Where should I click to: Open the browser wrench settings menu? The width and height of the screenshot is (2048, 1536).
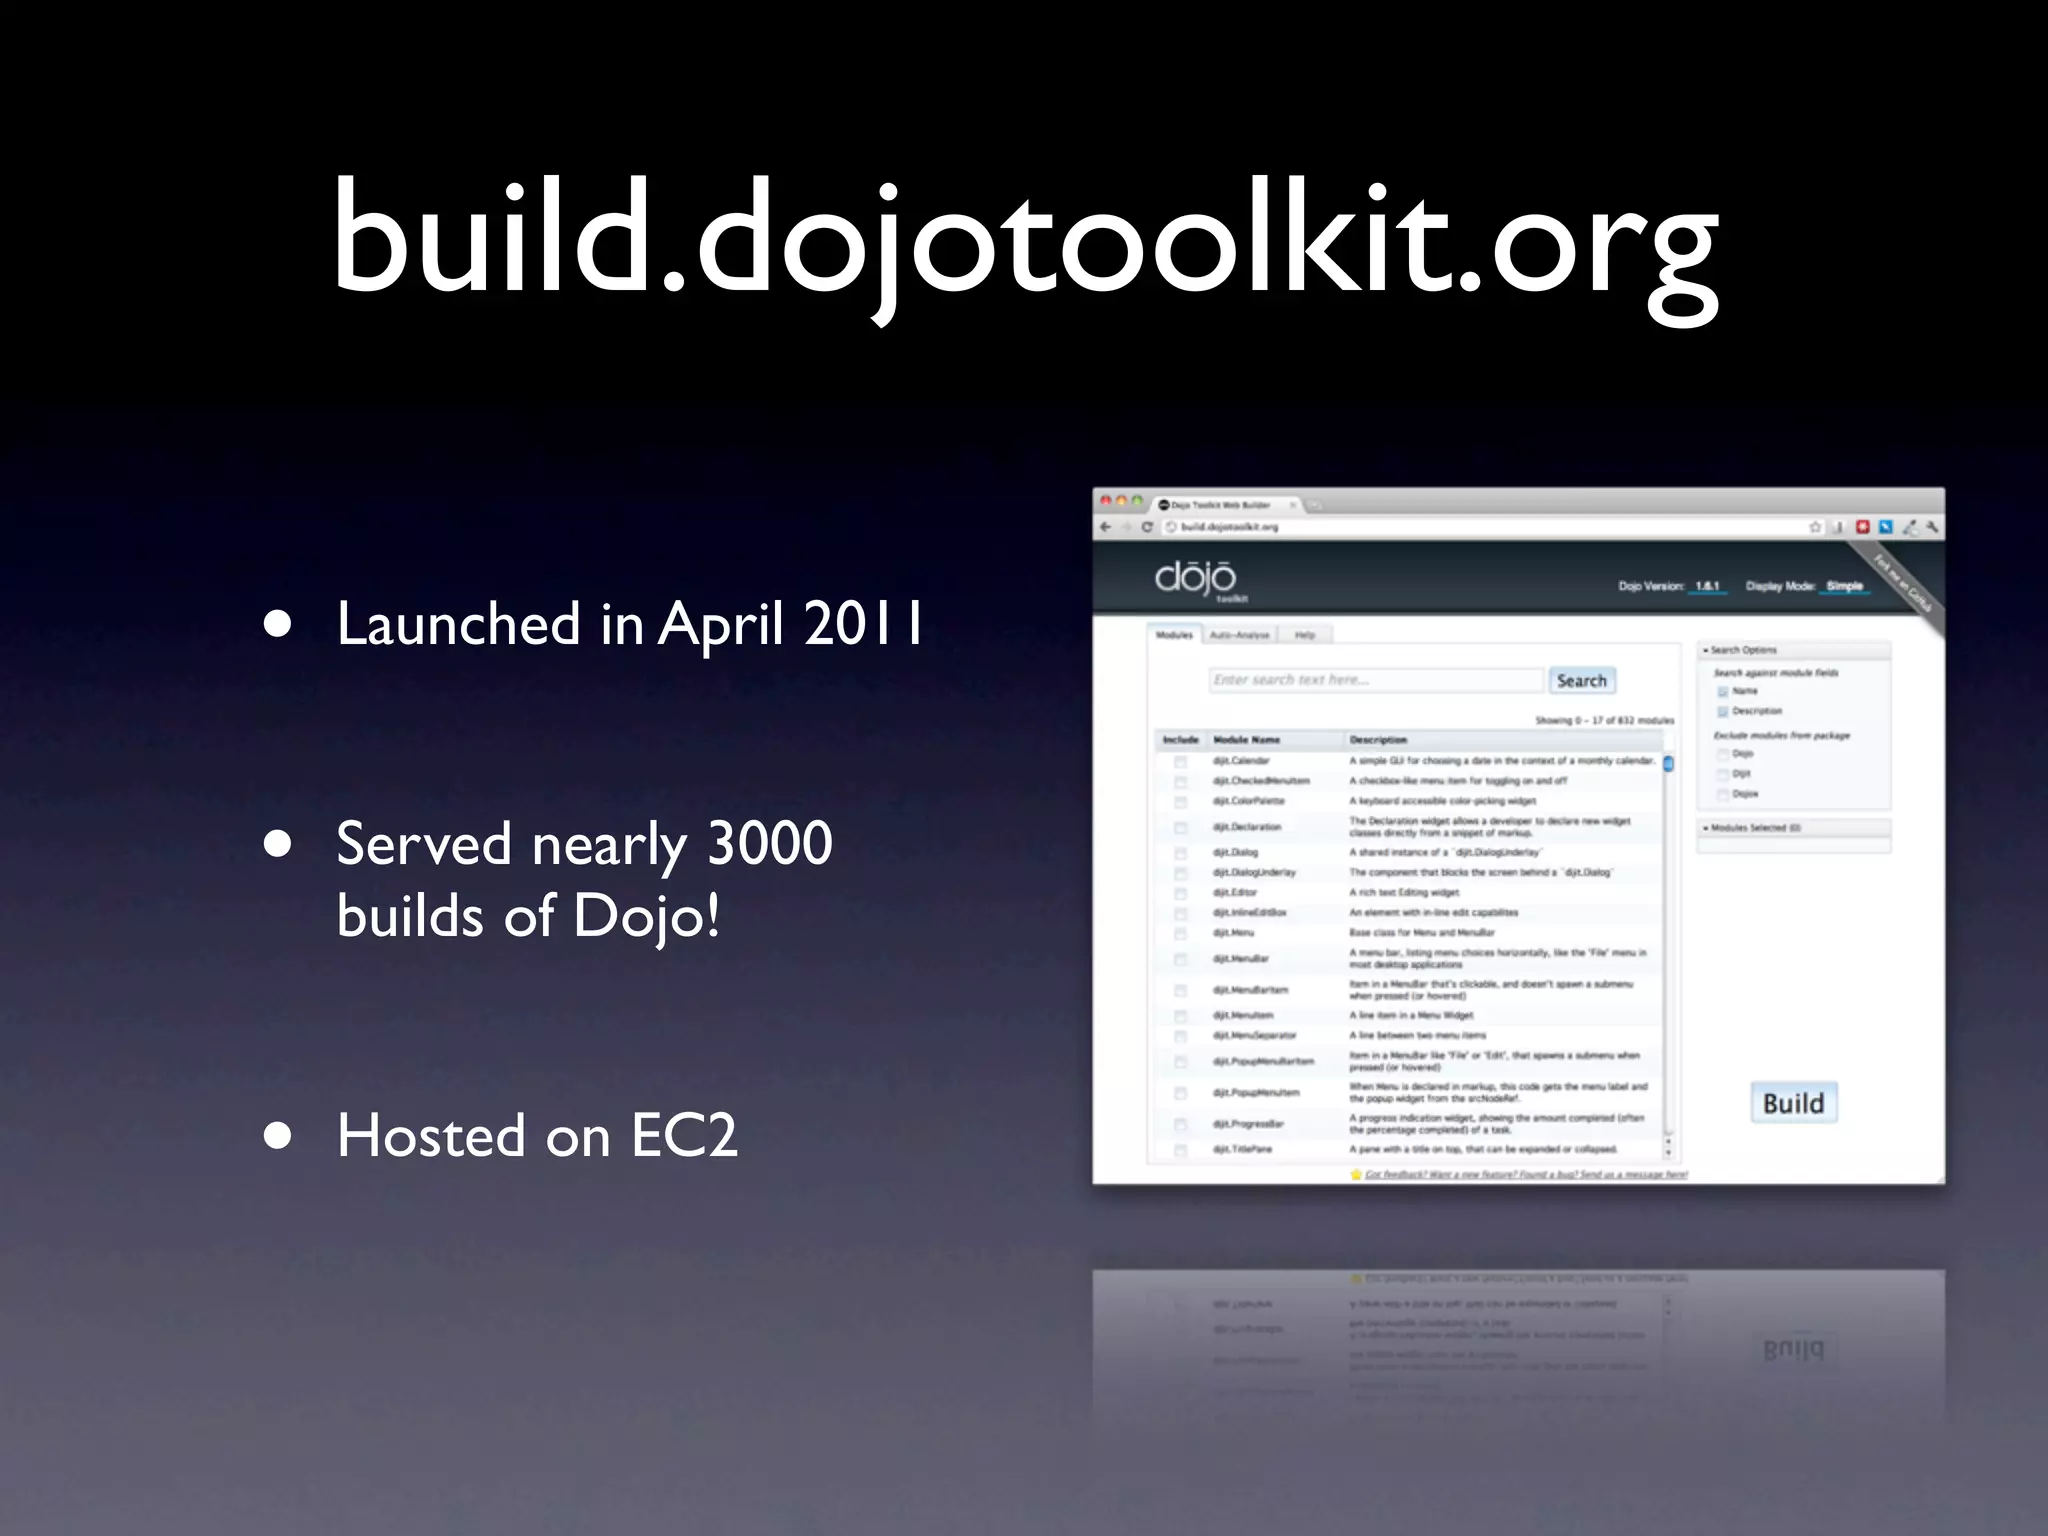[1932, 527]
